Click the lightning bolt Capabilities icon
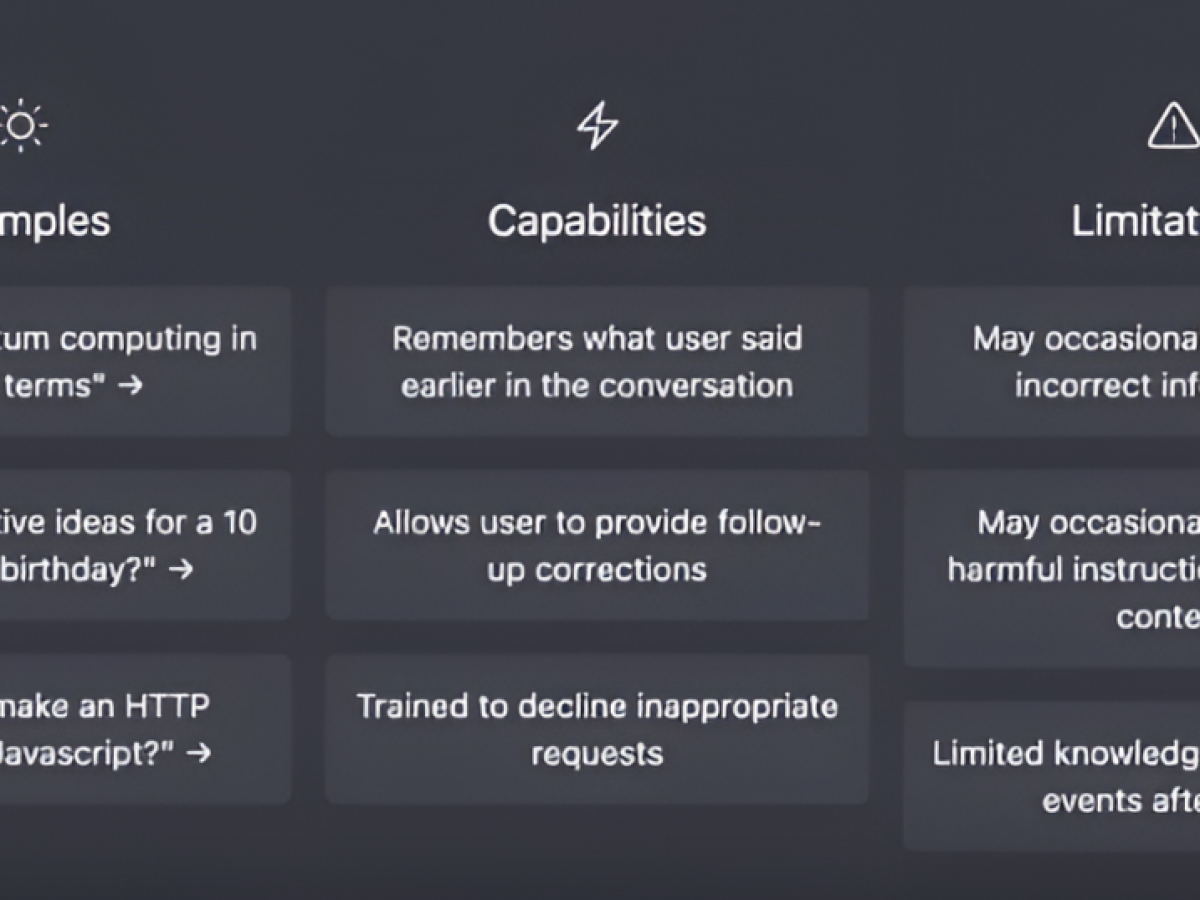This screenshot has width=1200, height=900. pos(597,127)
